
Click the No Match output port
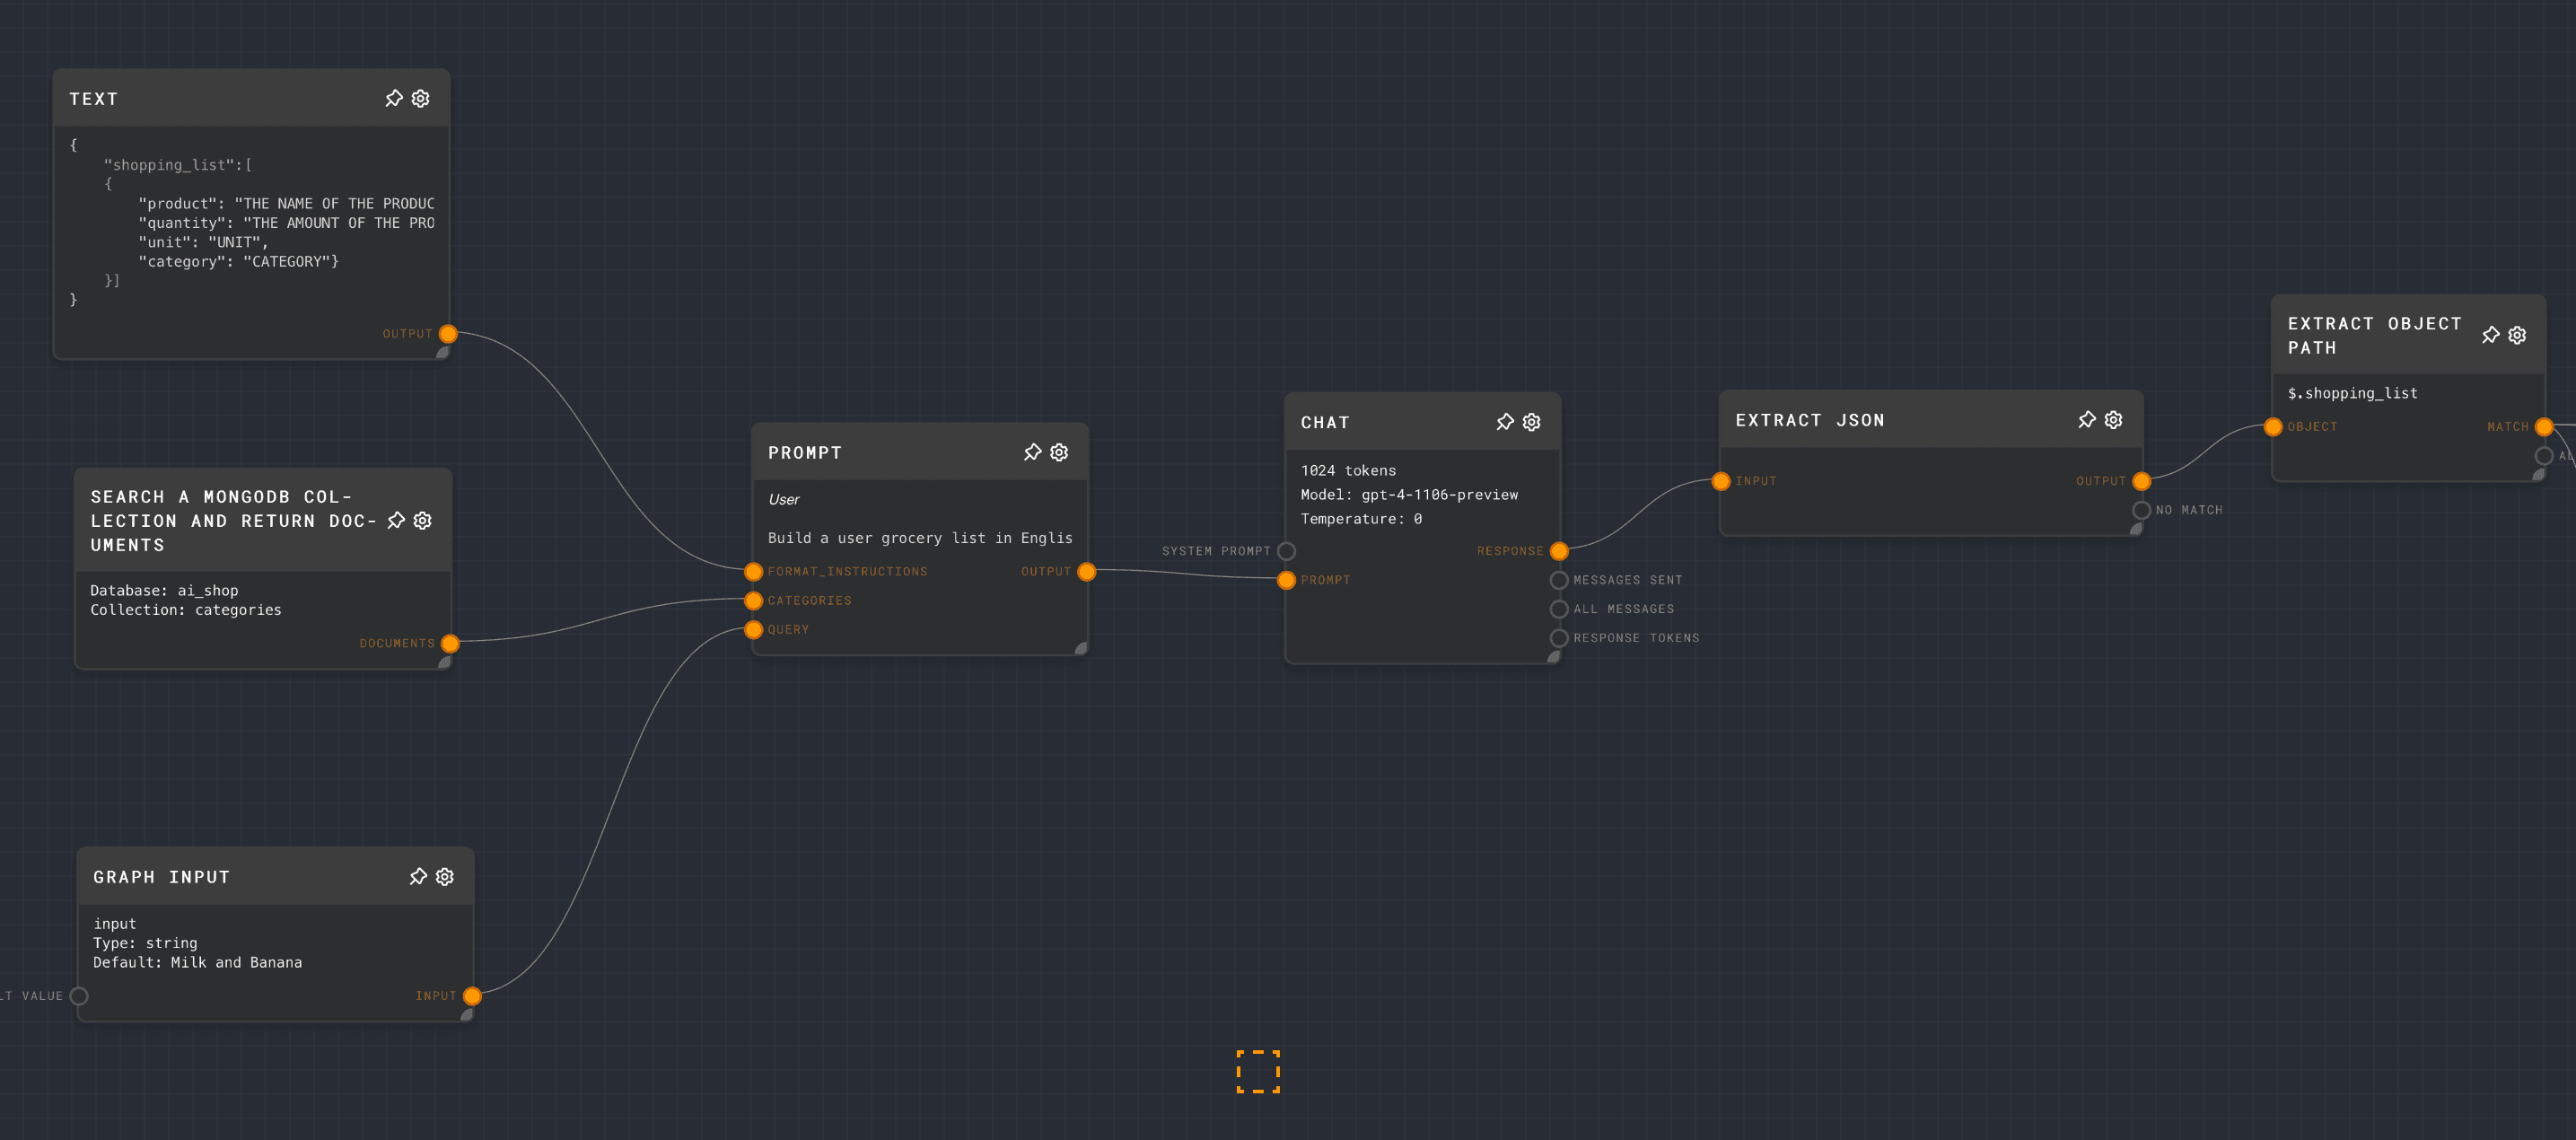(2141, 510)
